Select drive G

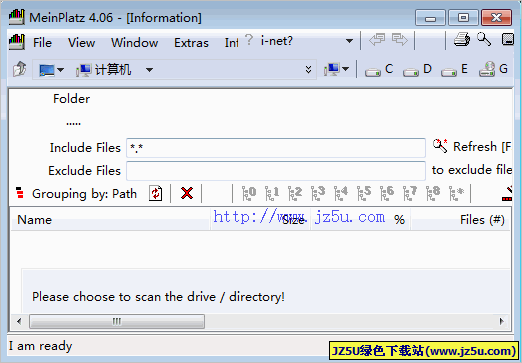tap(493, 69)
